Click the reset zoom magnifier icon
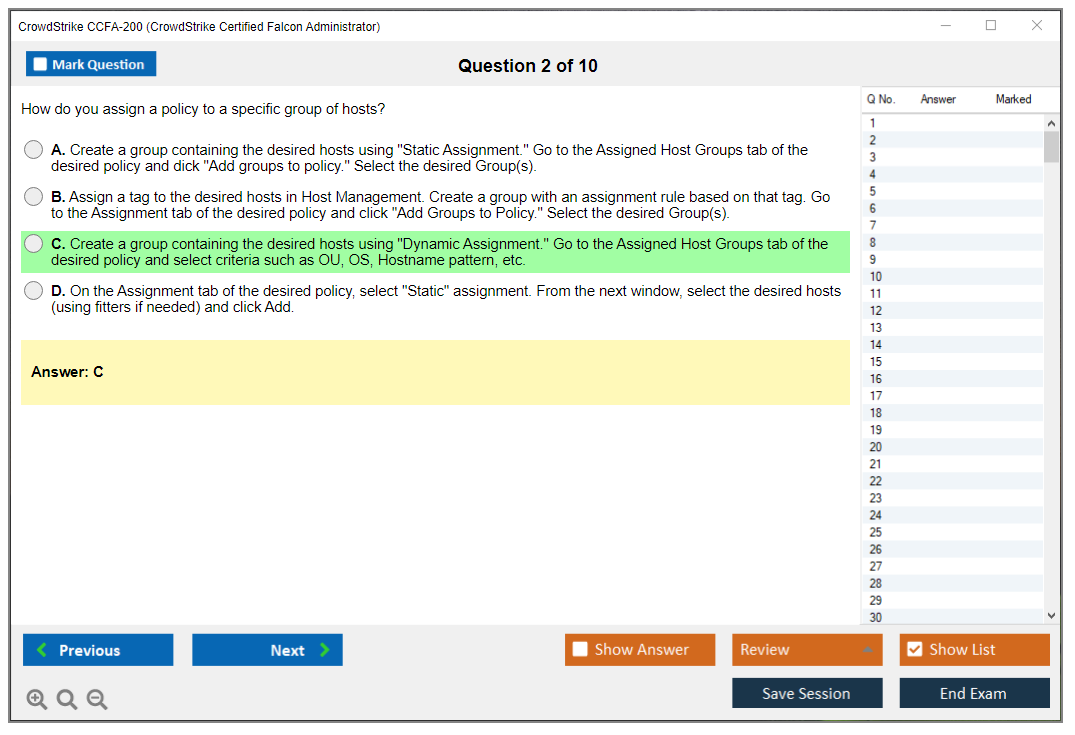1075x735 pixels. click(x=67, y=700)
